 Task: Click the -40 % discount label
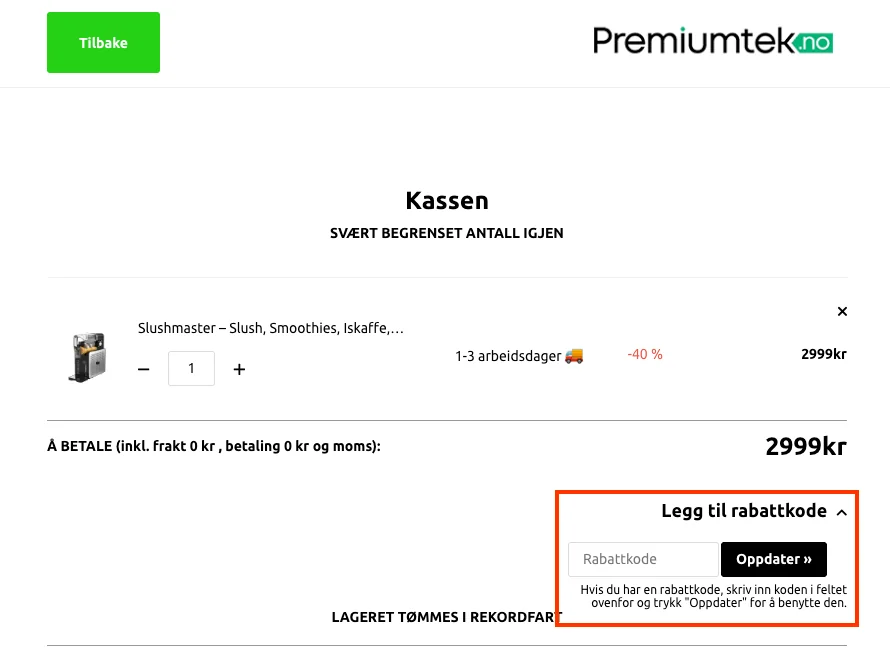pos(645,355)
